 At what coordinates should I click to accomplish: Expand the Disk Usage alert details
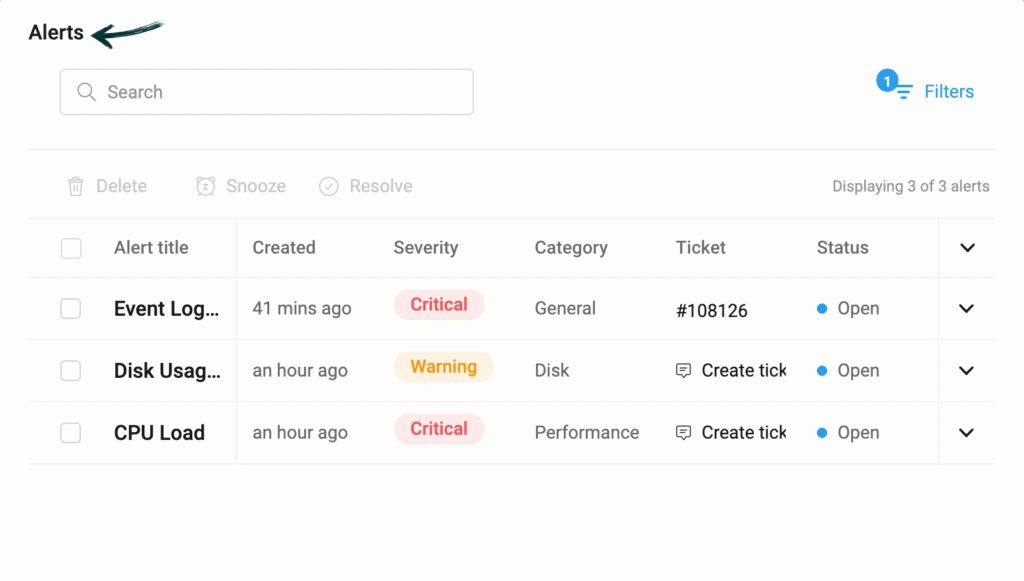click(966, 370)
